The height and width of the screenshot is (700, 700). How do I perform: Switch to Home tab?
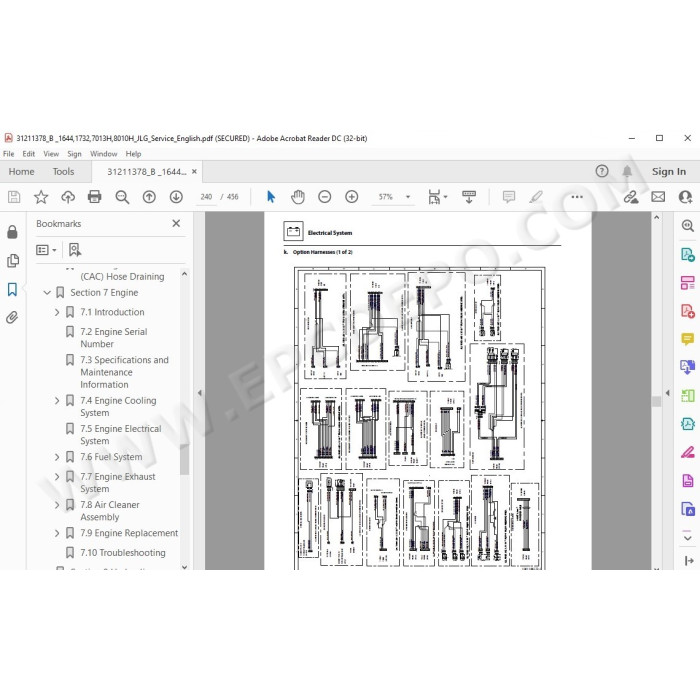[21, 171]
